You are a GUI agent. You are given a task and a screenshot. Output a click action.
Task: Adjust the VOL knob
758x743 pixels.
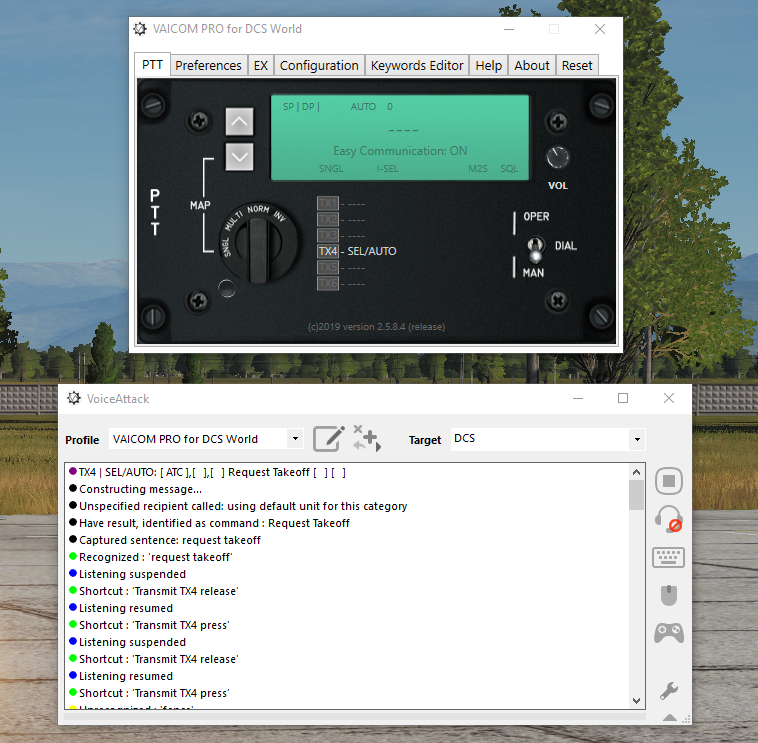click(557, 158)
